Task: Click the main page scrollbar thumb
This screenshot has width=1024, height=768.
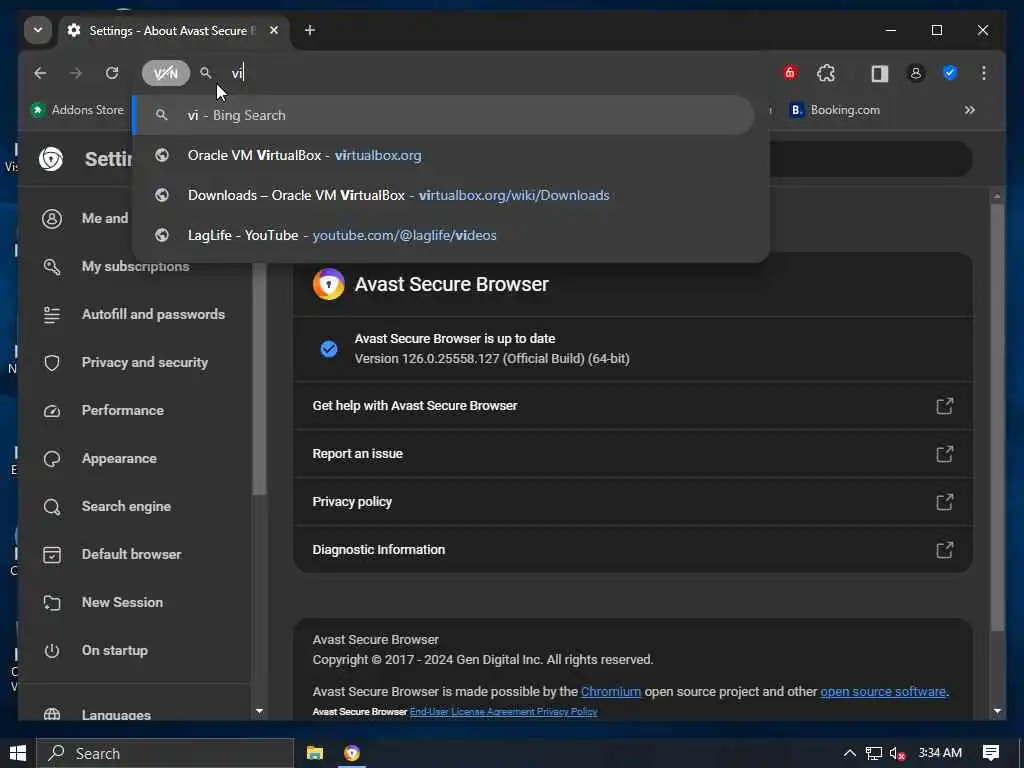Action: point(997,418)
